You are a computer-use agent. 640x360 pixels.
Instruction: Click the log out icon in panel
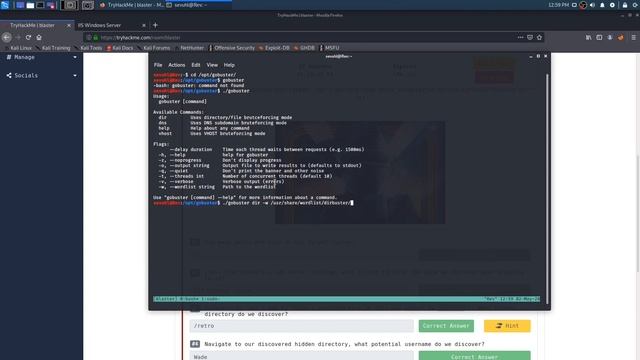click(x=636, y=5)
